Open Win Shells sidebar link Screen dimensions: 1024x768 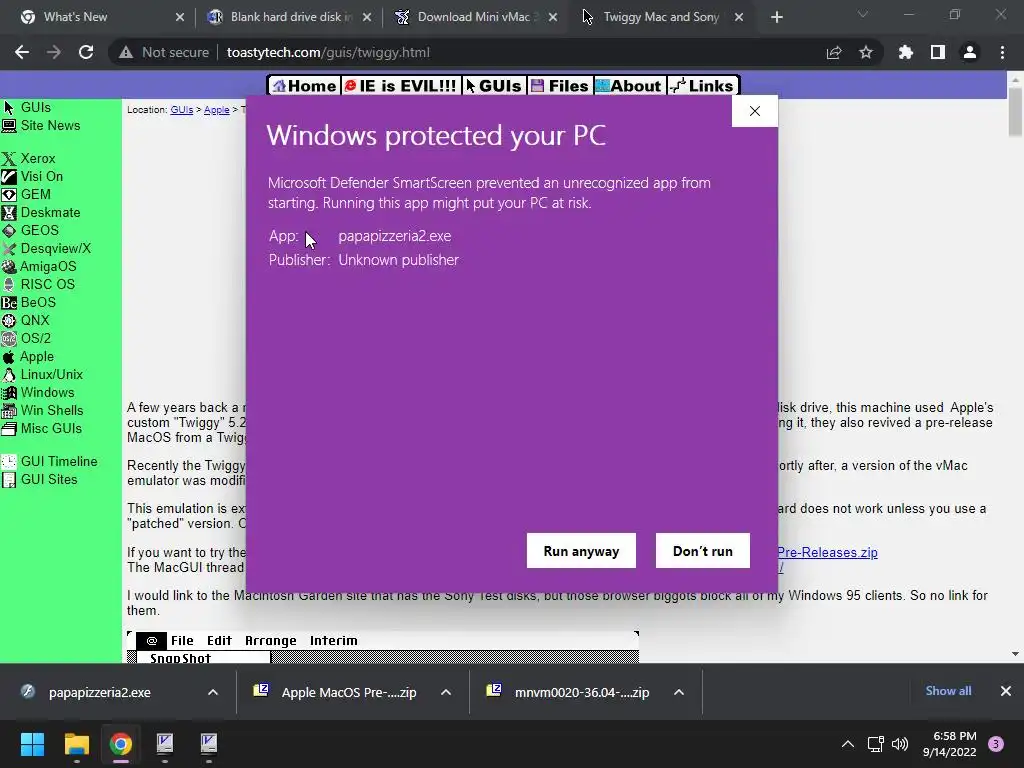coord(52,410)
